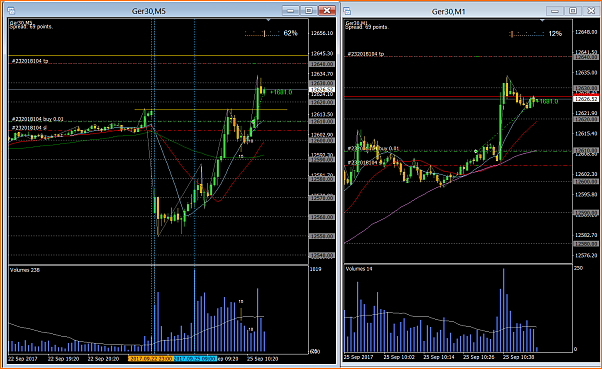The height and width of the screenshot is (369, 602).
Task: Select the buy 0.01 order label in M1
Action: pos(373,148)
